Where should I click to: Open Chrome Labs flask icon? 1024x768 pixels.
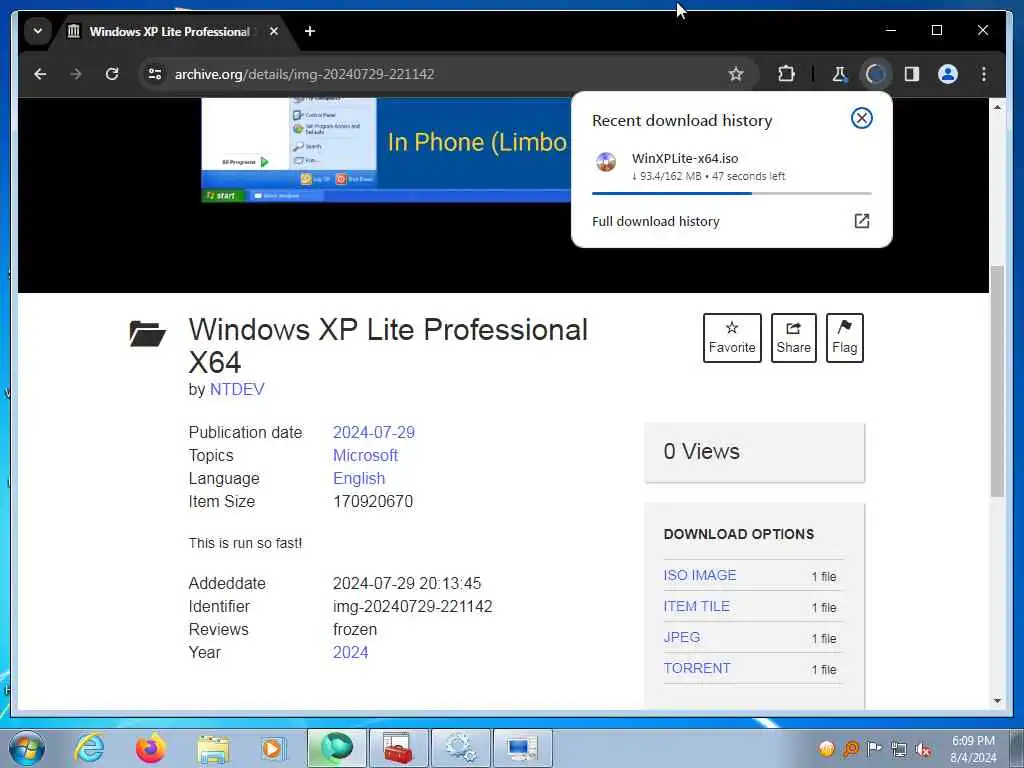point(840,74)
